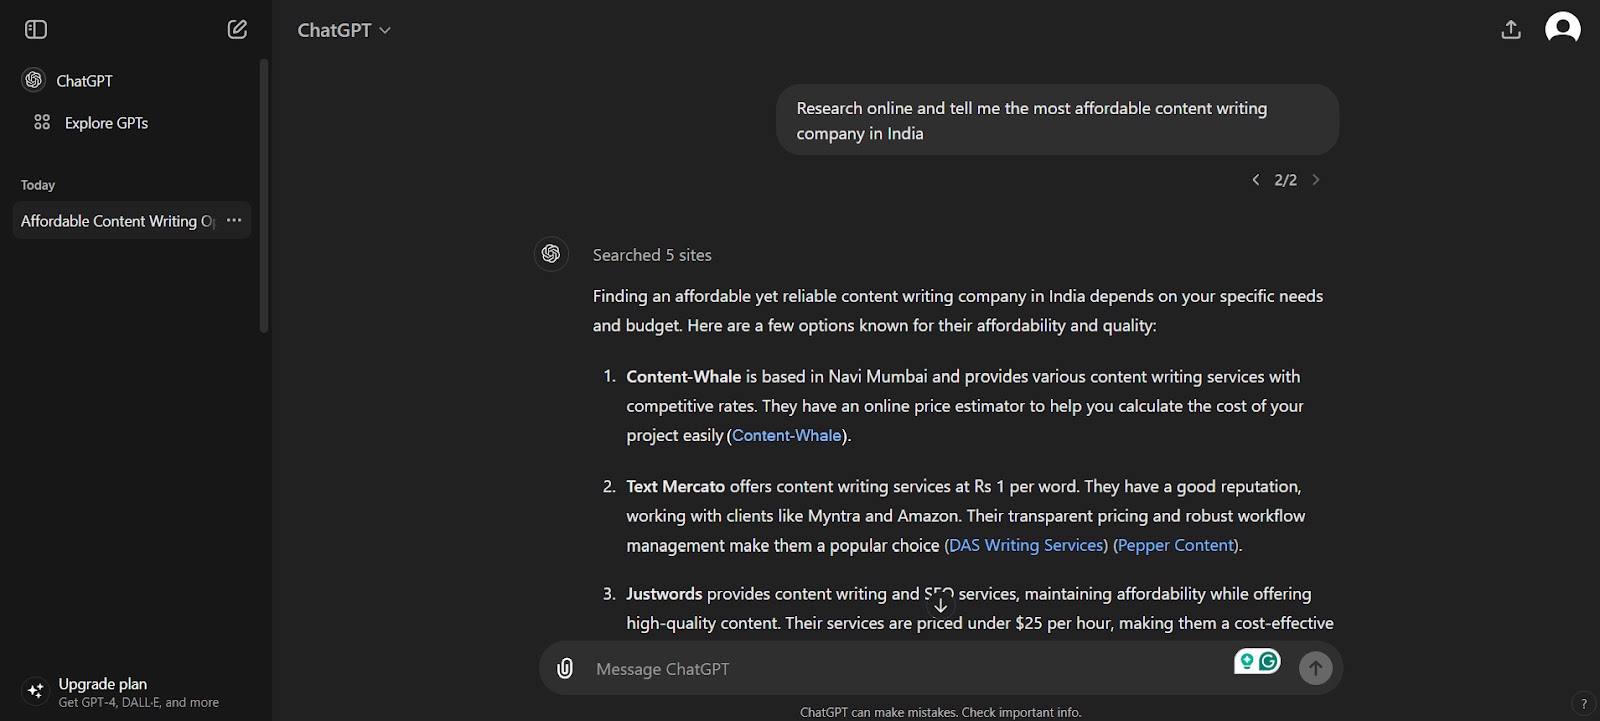The height and width of the screenshot is (721, 1600).
Task: Open the Content-Whale source link
Action: point(787,435)
